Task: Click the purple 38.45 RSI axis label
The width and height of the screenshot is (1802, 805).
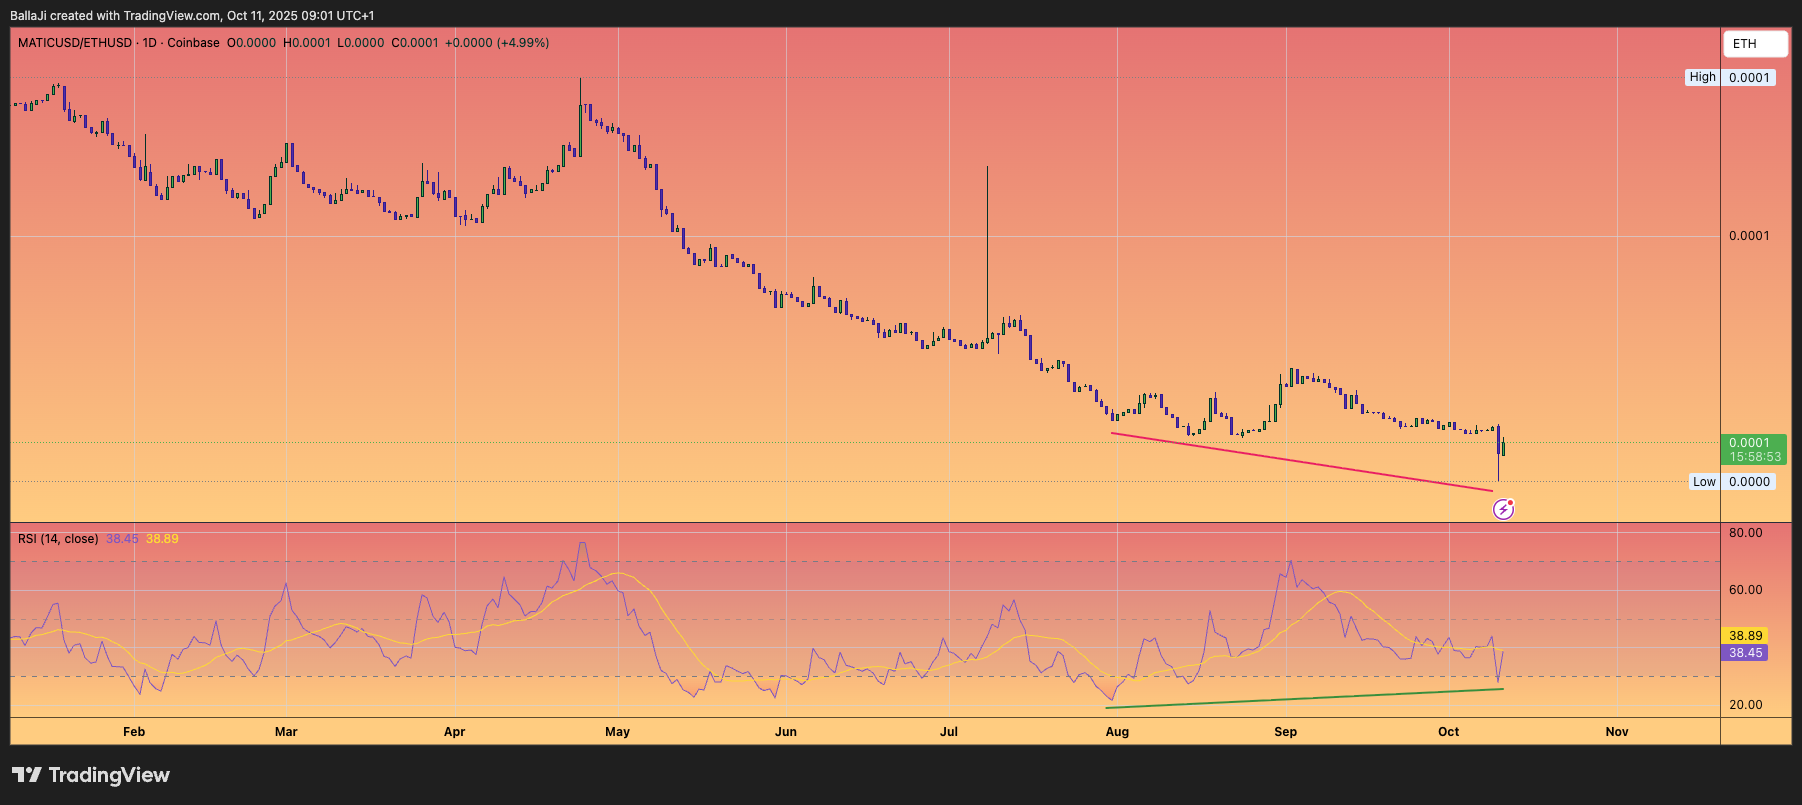Action: 1745,653
